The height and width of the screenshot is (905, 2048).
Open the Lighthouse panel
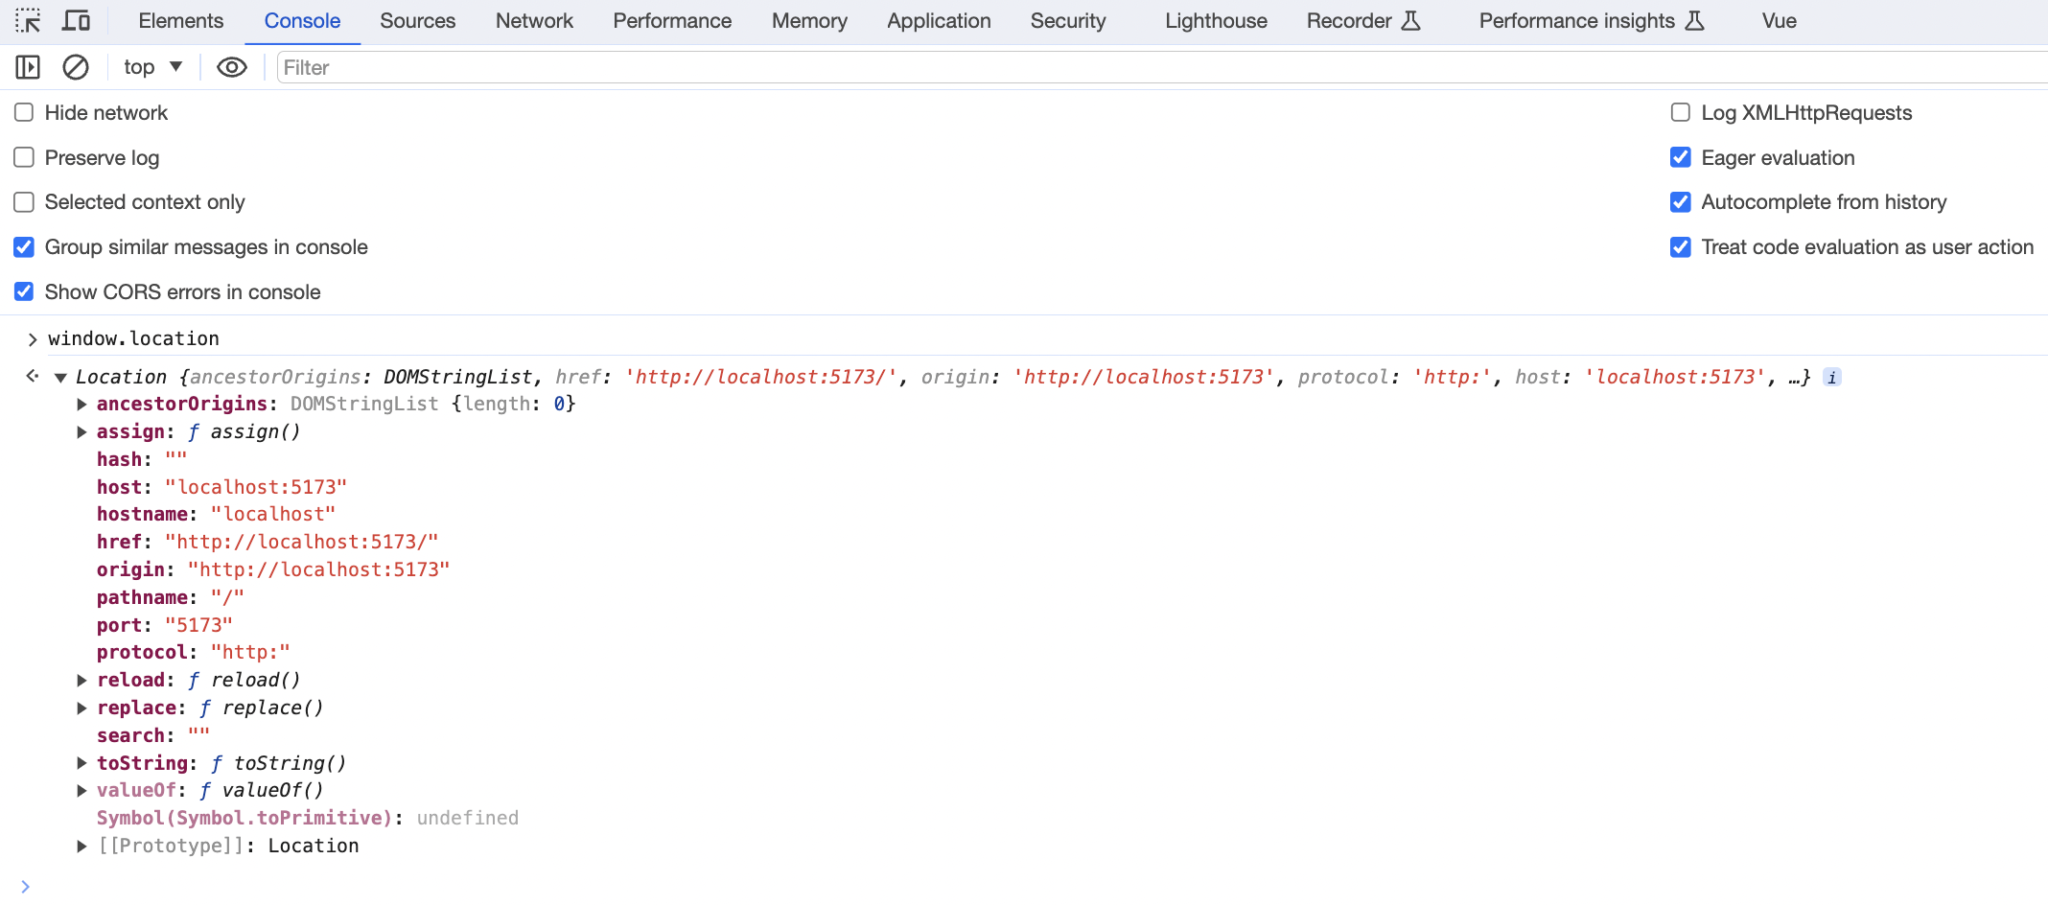(x=1213, y=20)
